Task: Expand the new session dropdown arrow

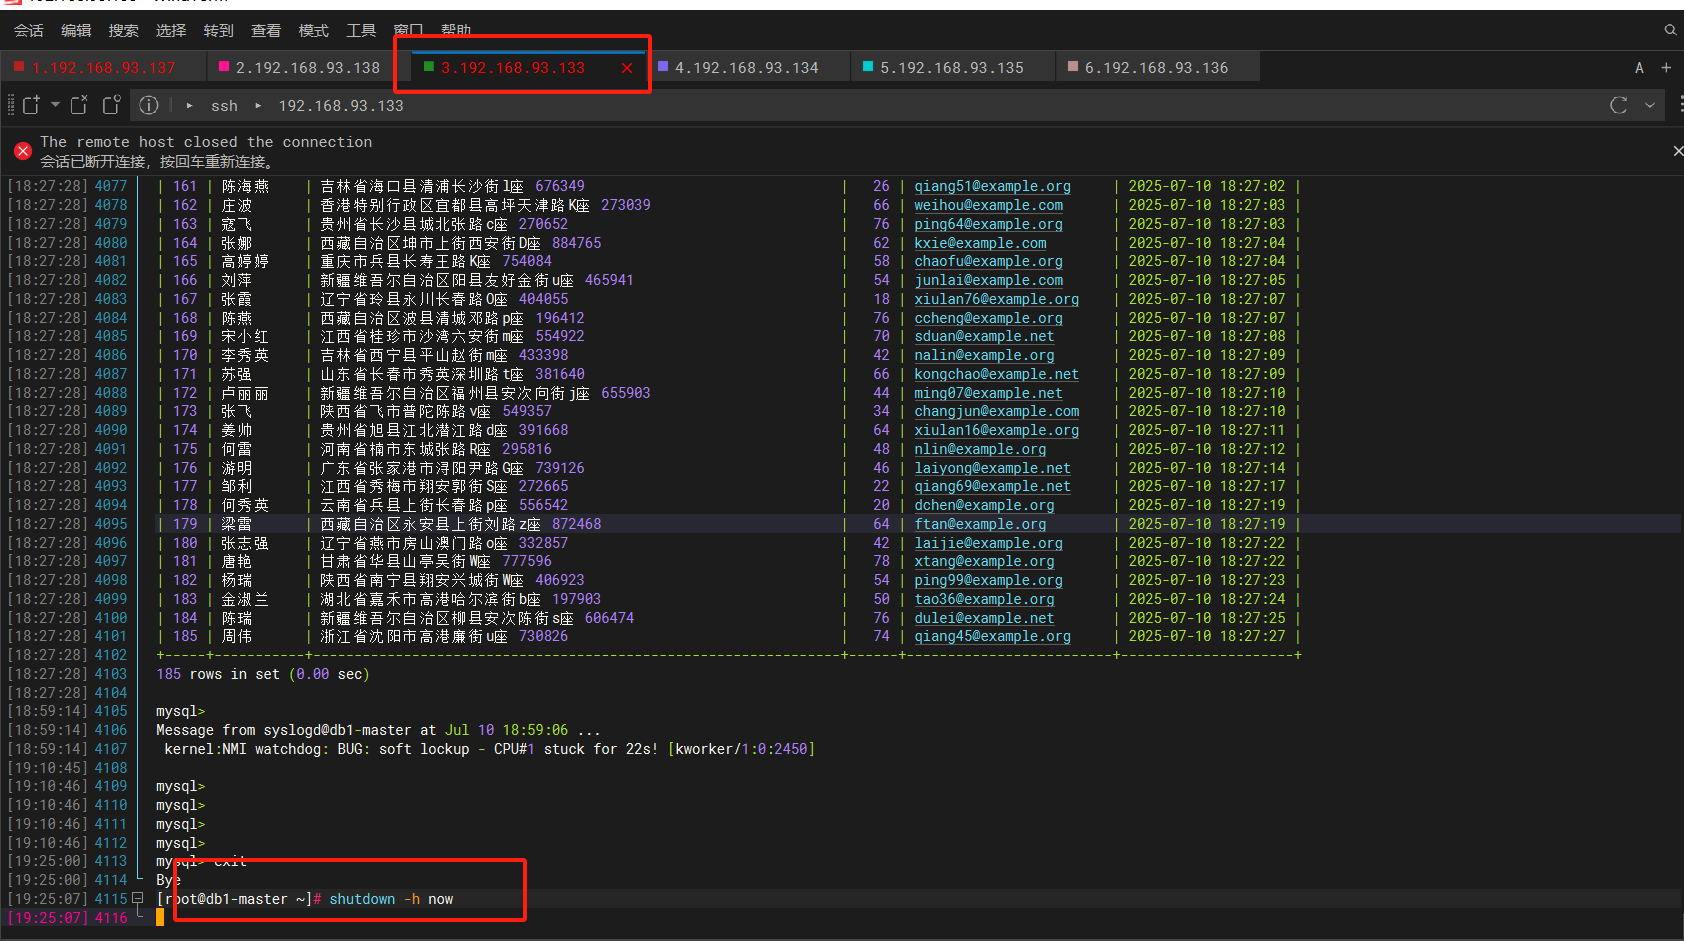Action: (55, 104)
